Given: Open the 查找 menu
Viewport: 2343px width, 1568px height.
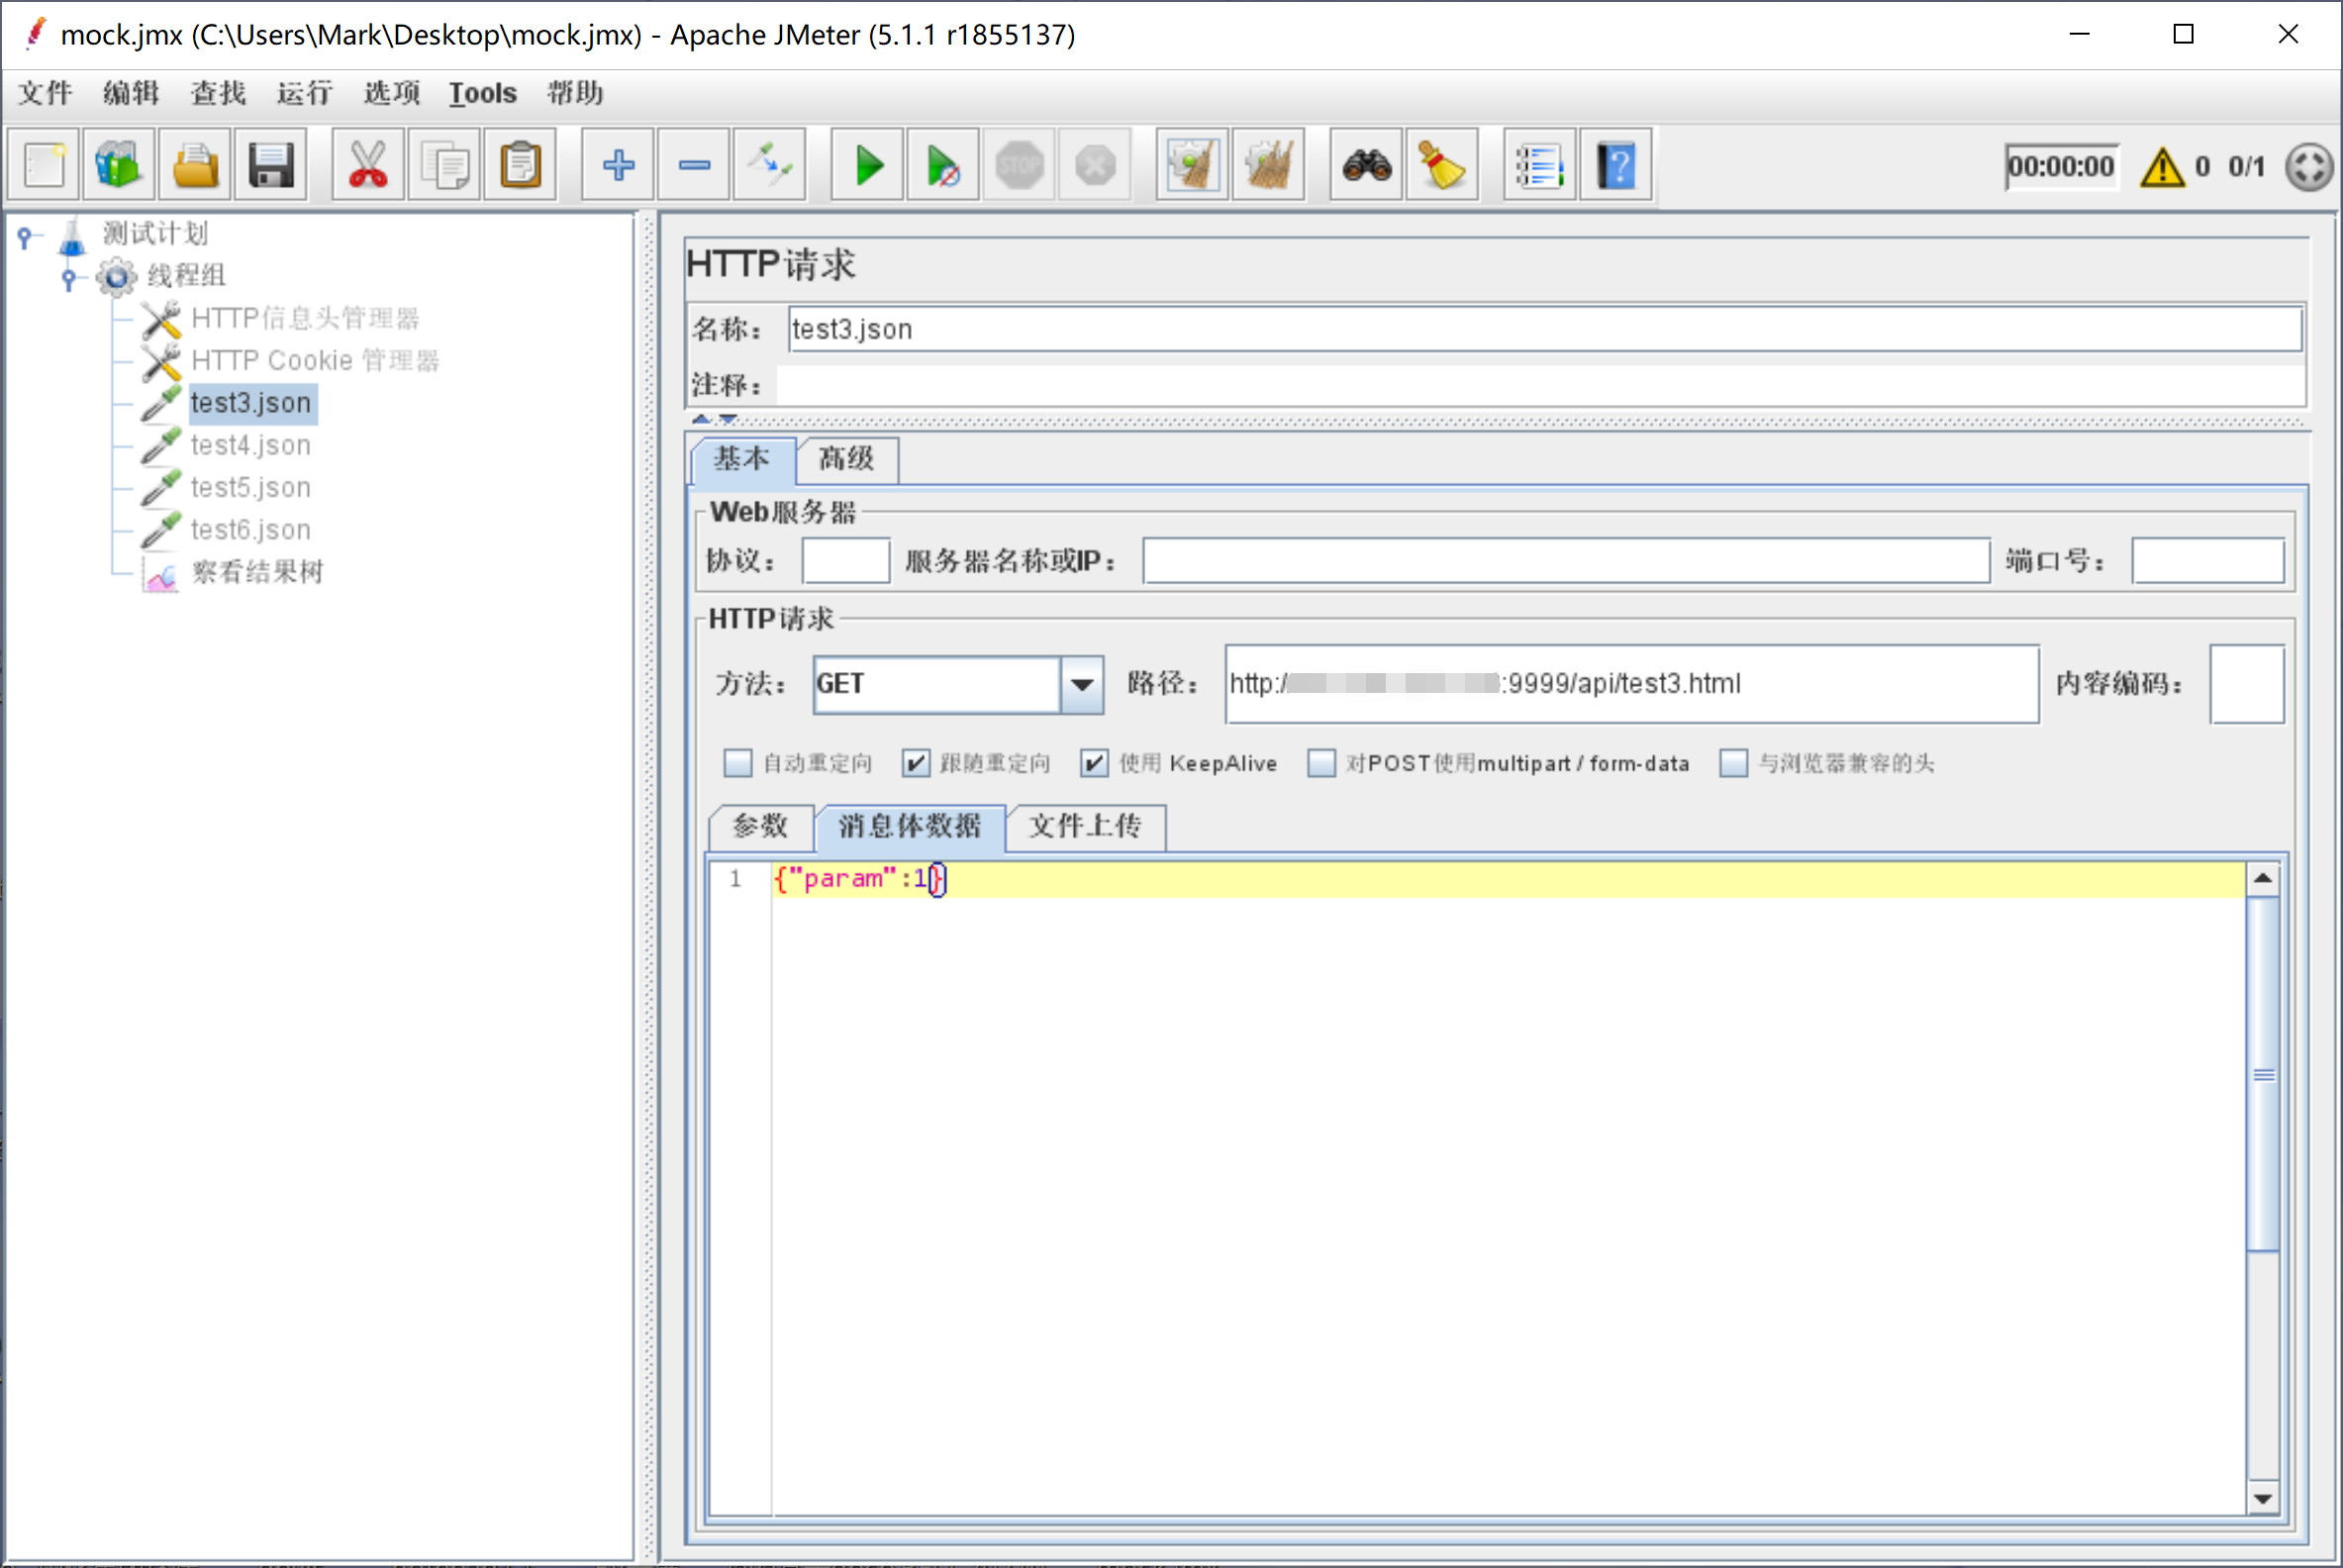Looking at the screenshot, I should click(218, 93).
